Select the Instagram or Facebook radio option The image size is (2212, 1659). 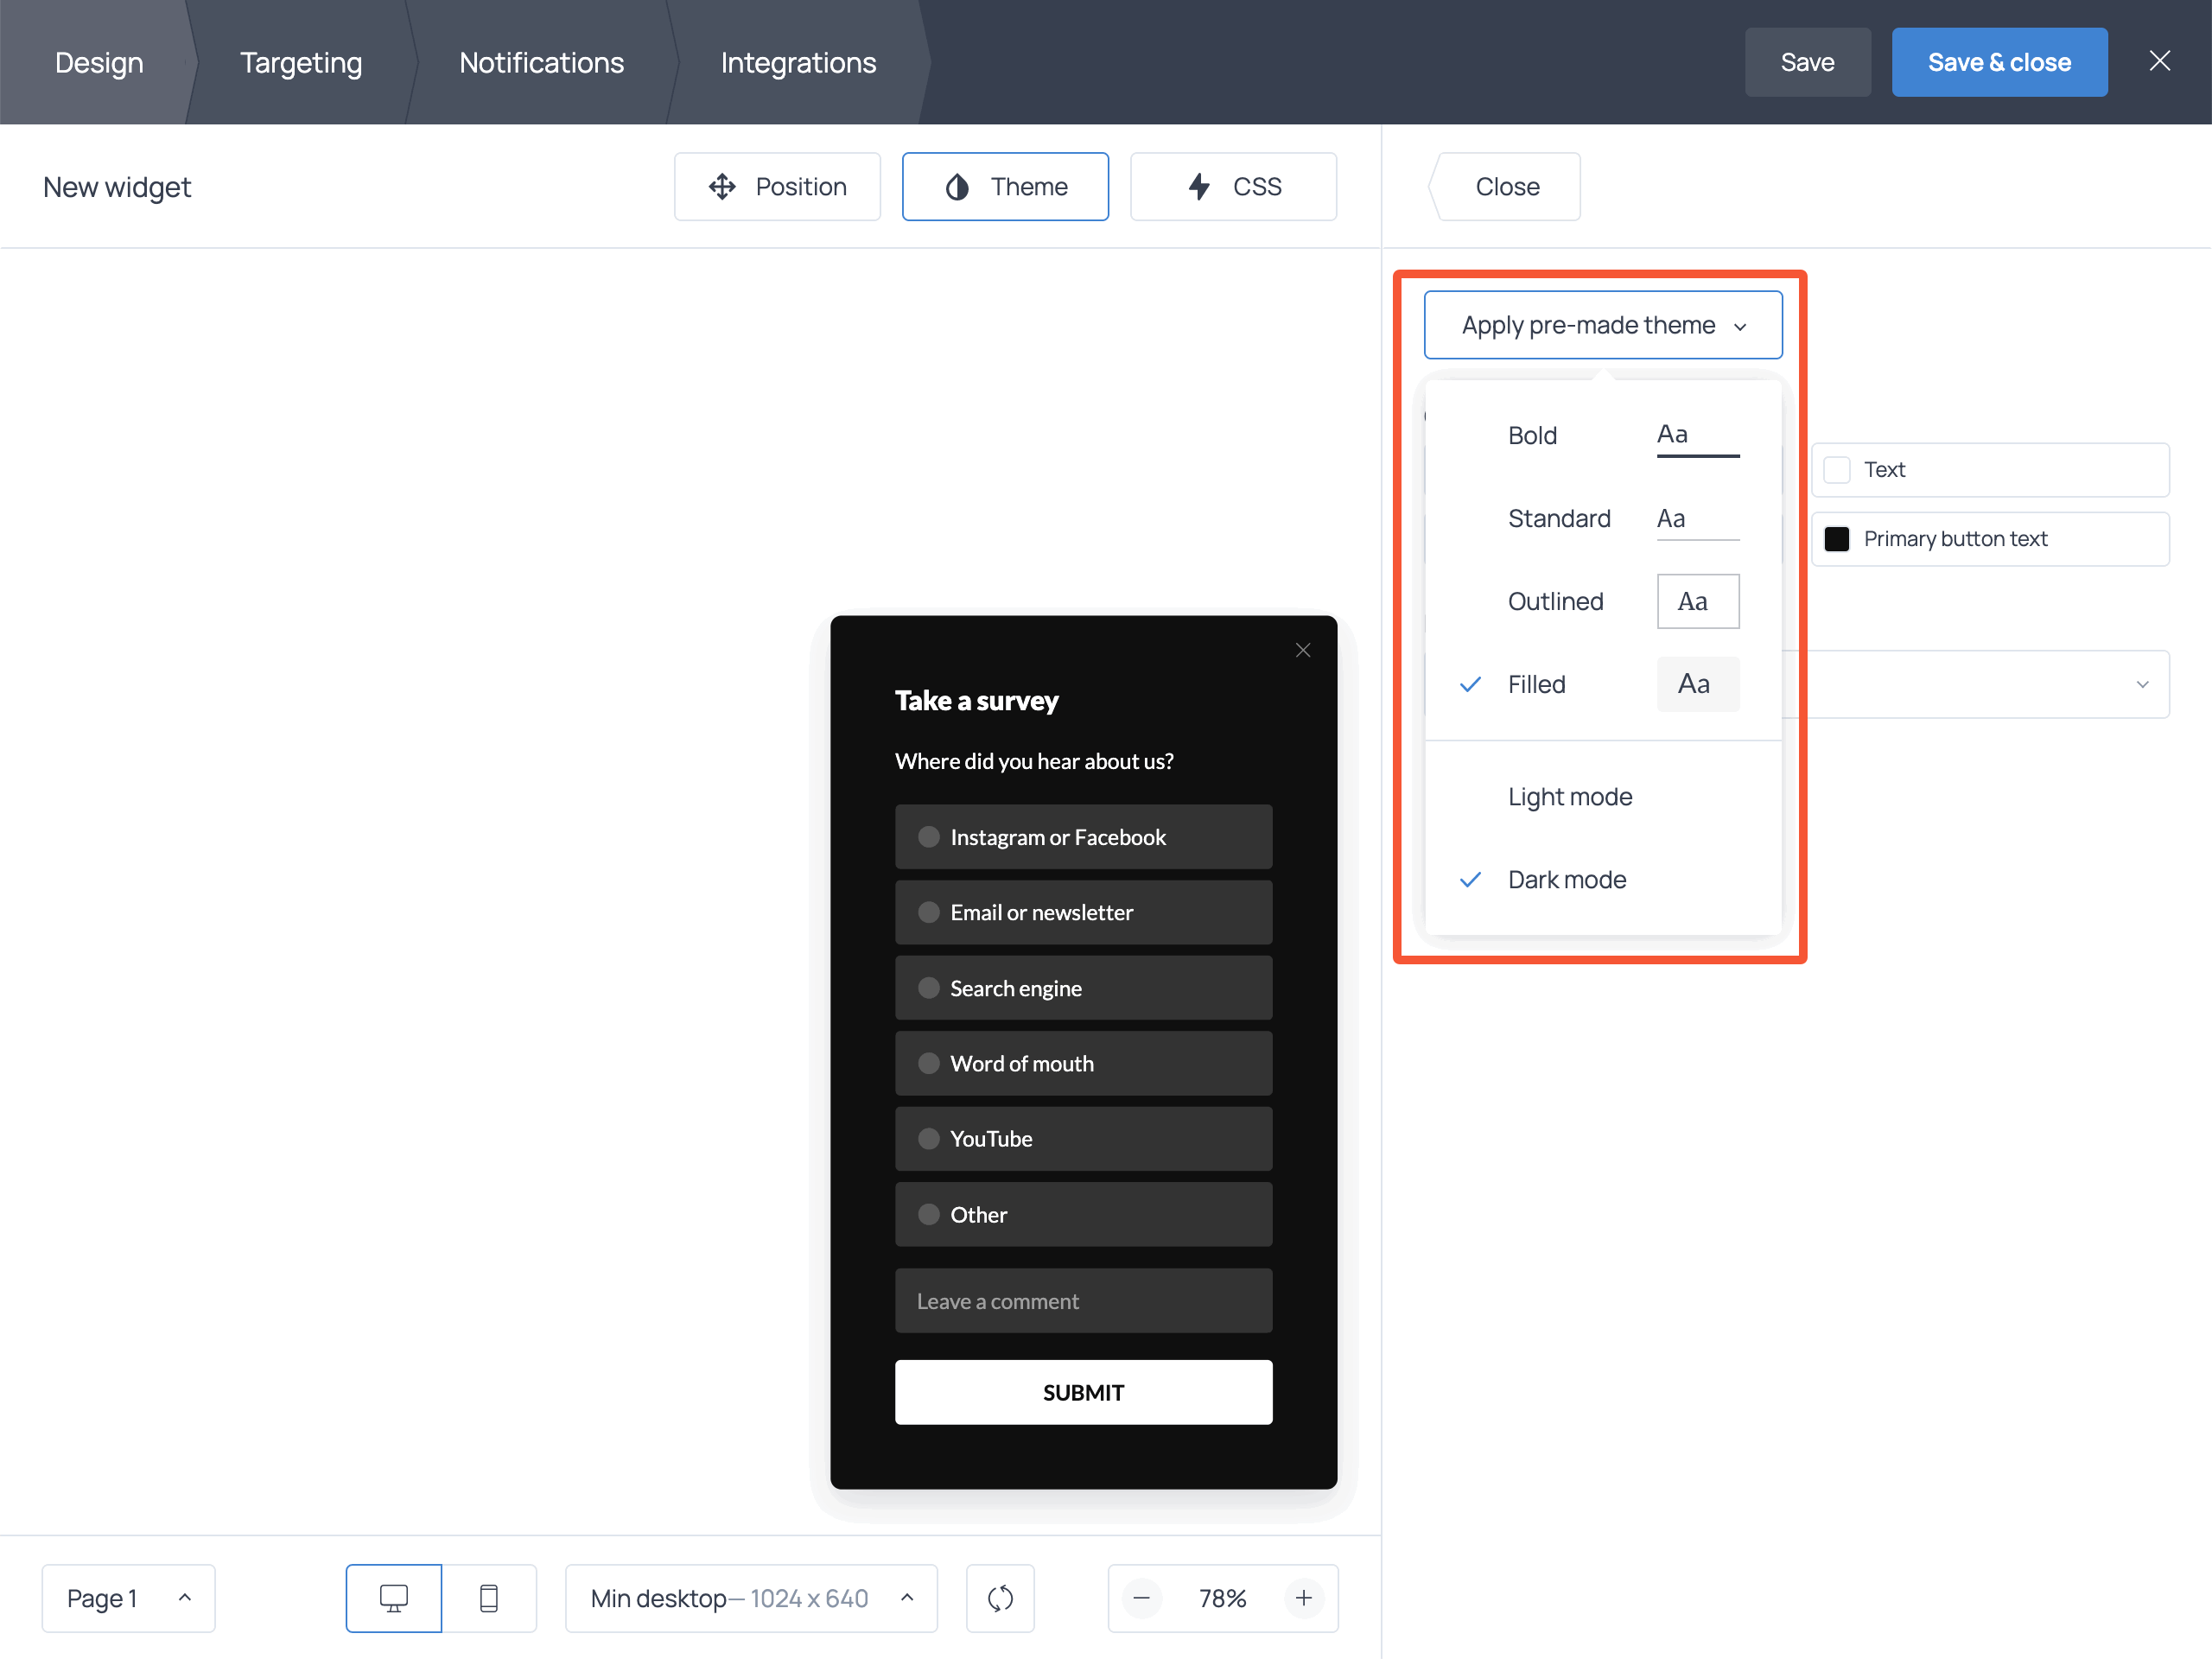pyautogui.click(x=929, y=837)
